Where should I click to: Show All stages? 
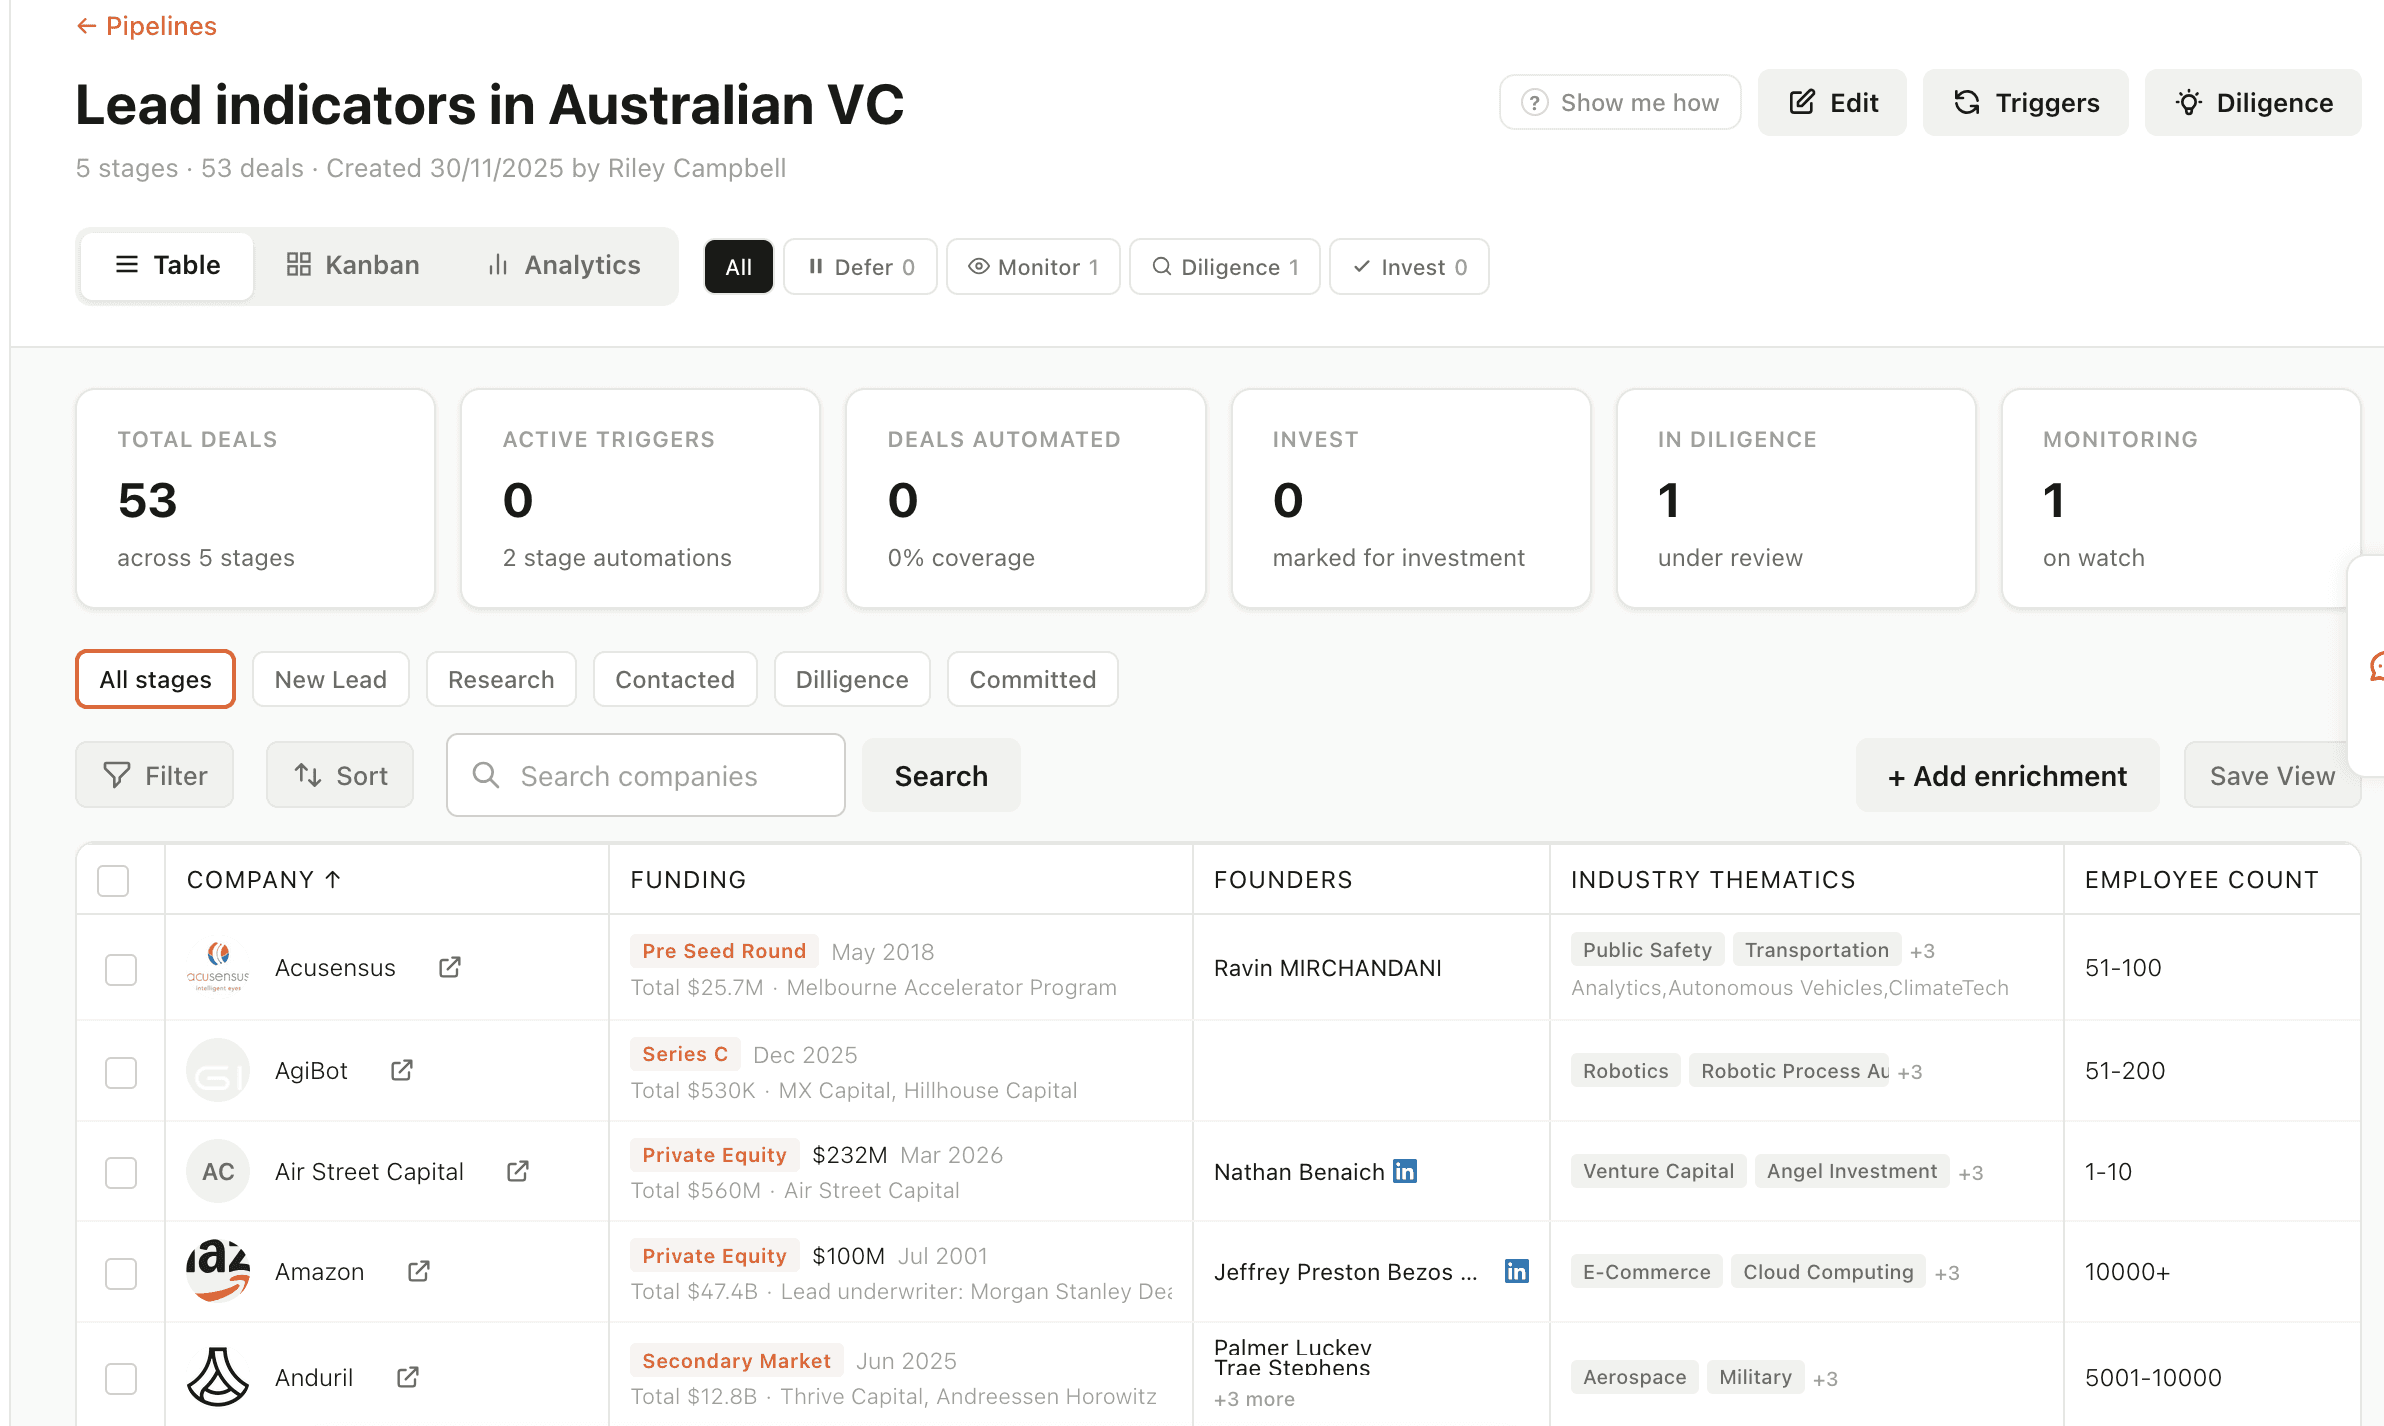[155, 679]
